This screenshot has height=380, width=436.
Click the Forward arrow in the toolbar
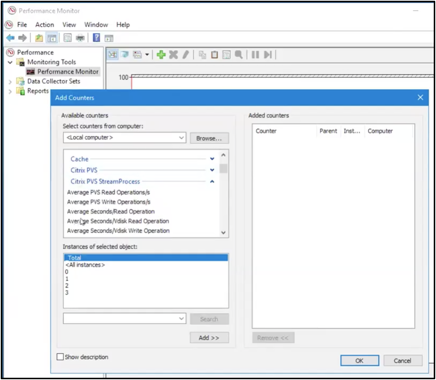coord(22,38)
